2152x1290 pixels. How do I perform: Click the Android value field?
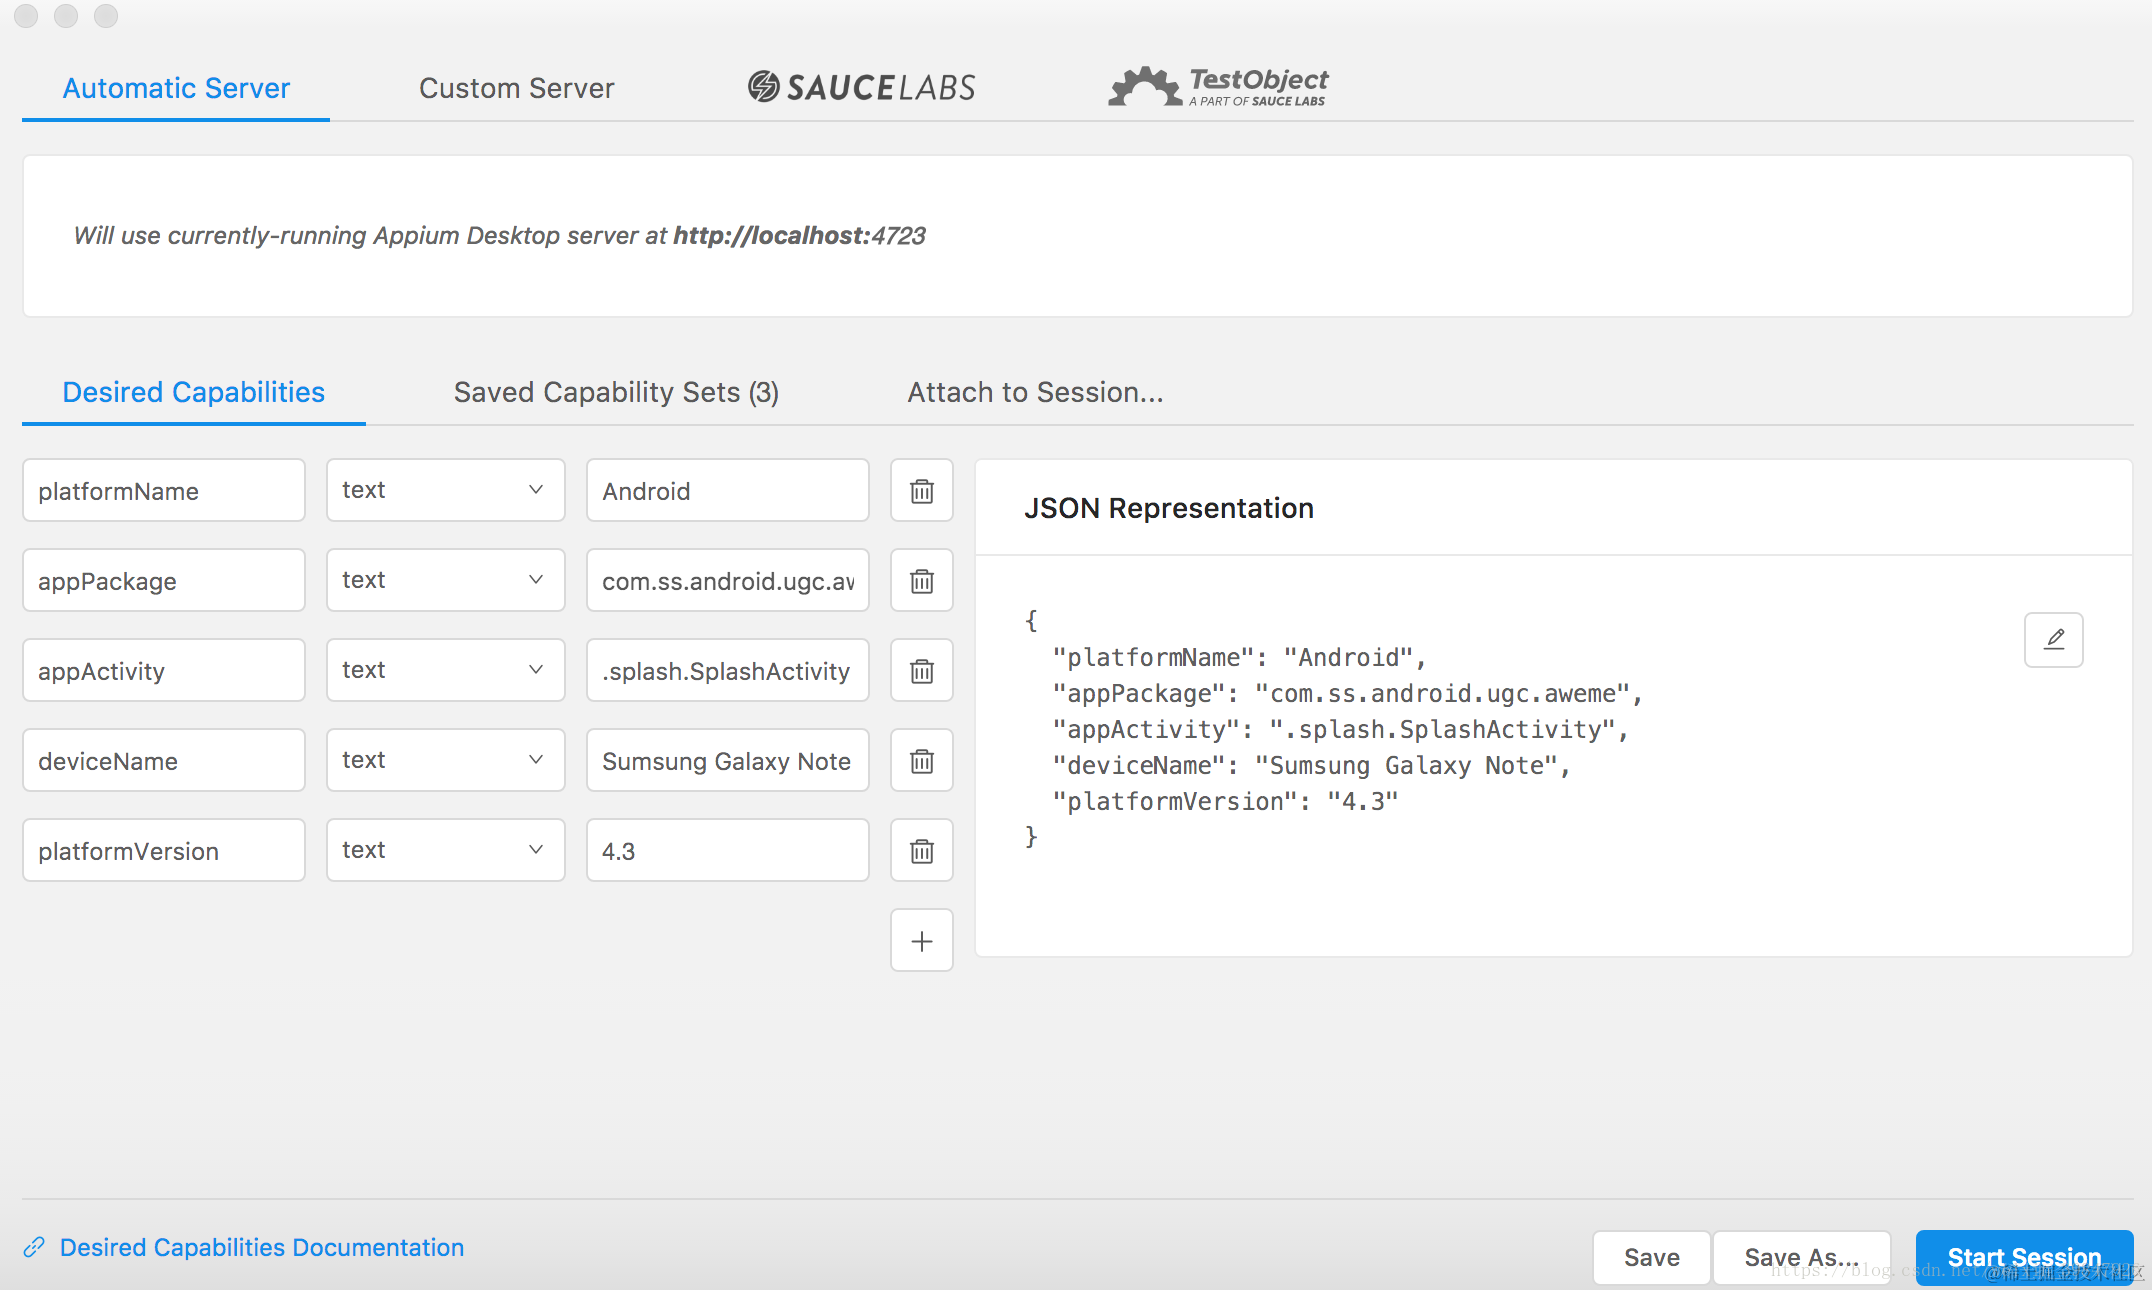(x=727, y=491)
